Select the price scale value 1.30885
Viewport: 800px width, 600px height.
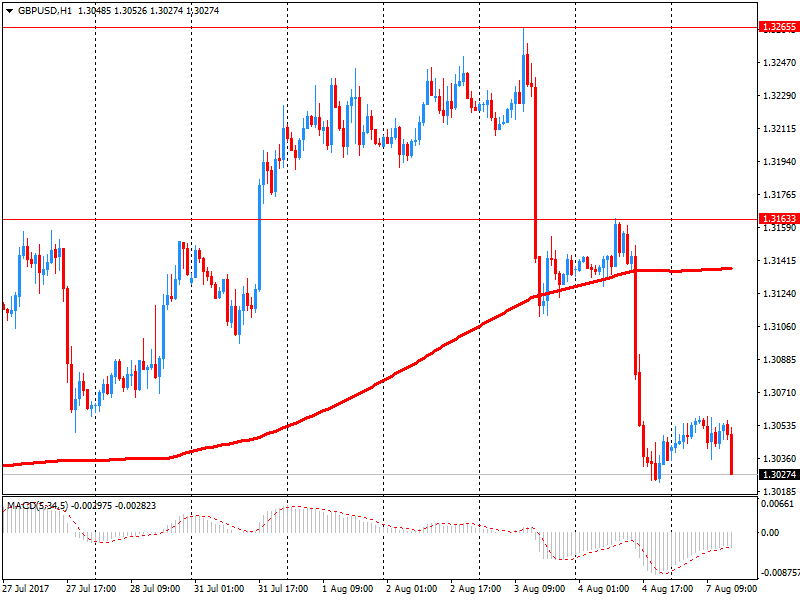pos(779,360)
